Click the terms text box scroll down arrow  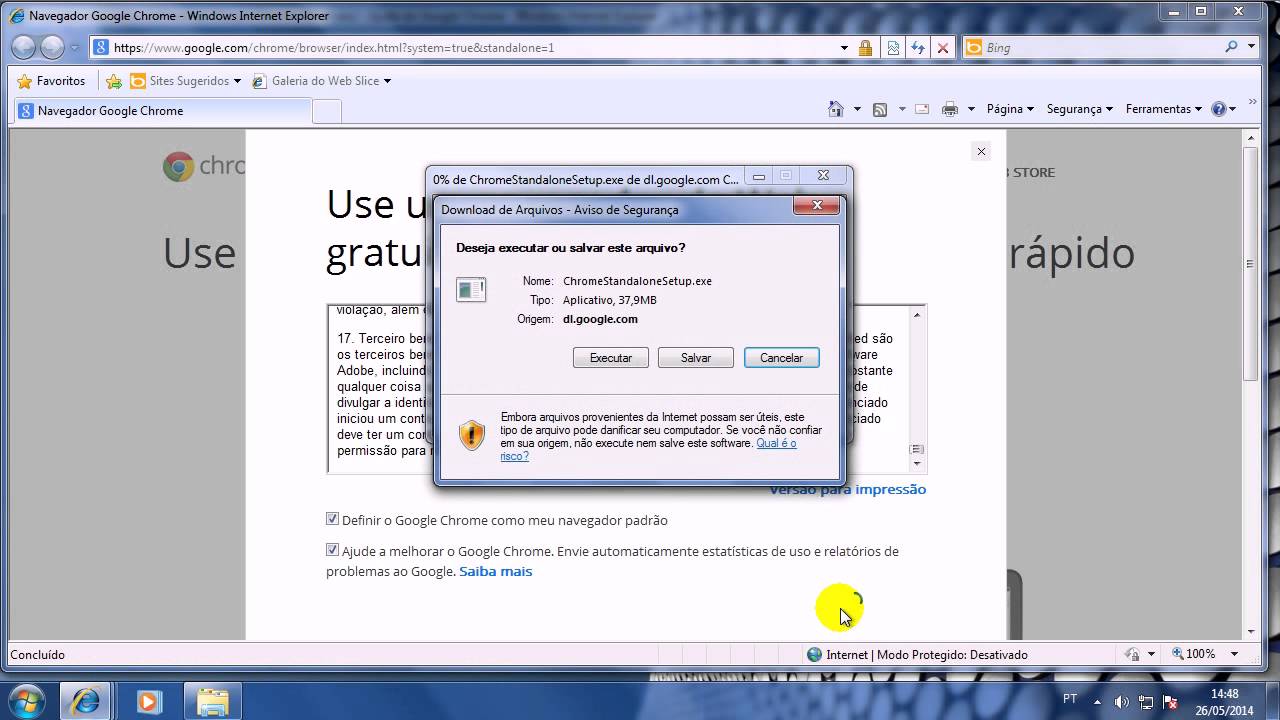click(917, 464)
